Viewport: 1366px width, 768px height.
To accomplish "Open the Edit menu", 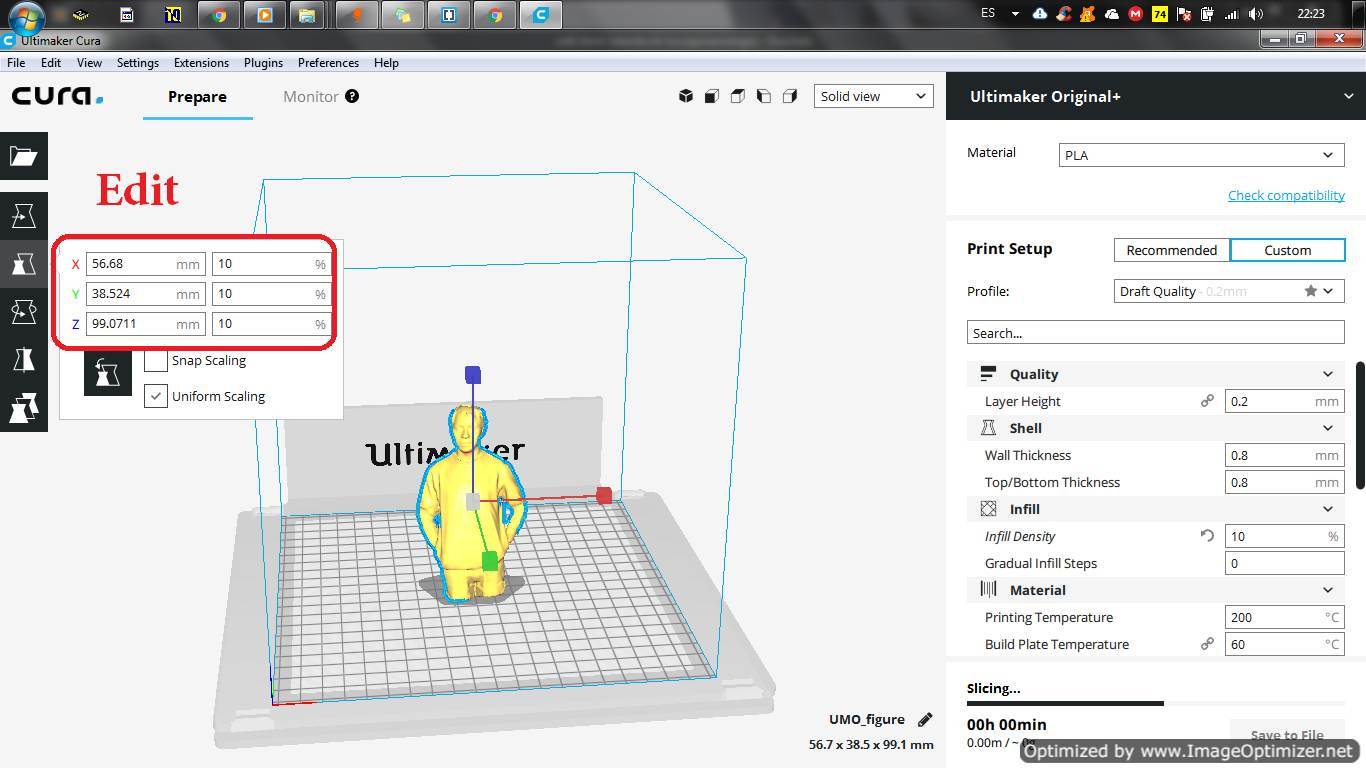I will point(51,62).
